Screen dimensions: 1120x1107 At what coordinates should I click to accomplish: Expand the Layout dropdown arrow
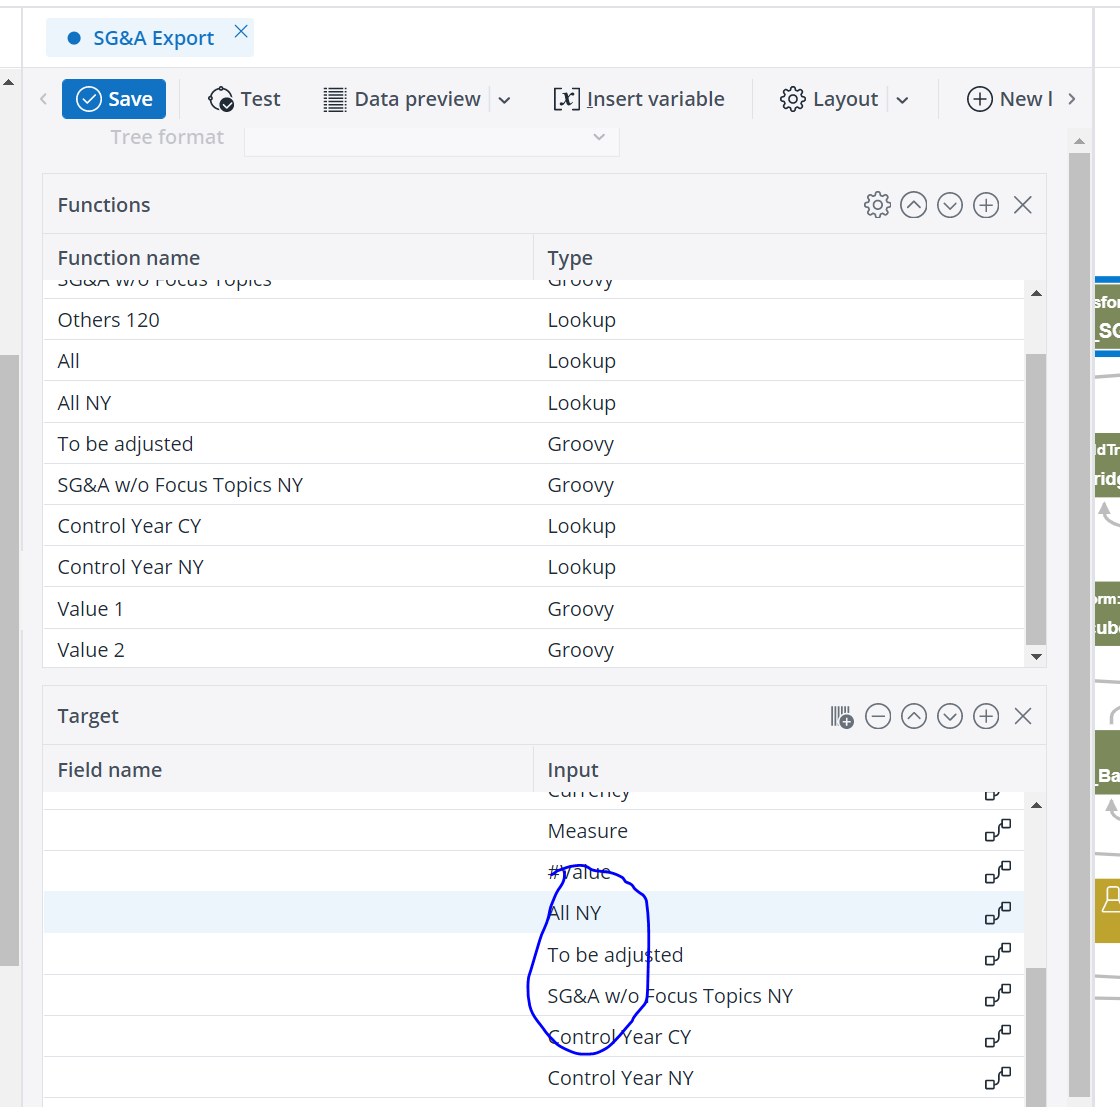[902, 100]
